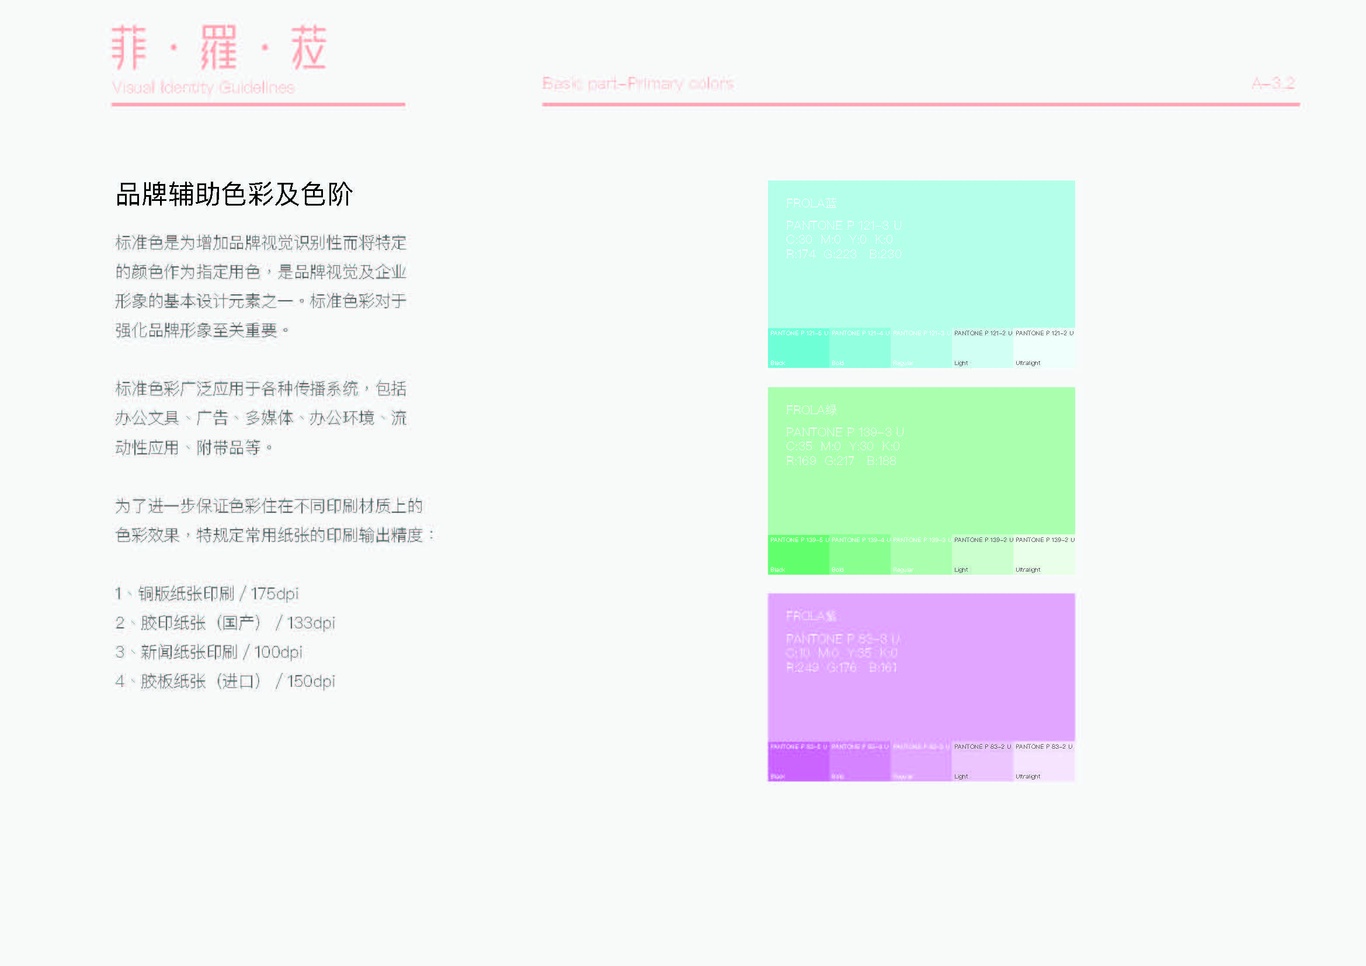Select the page code "A-3.2"

(1273, 83)
